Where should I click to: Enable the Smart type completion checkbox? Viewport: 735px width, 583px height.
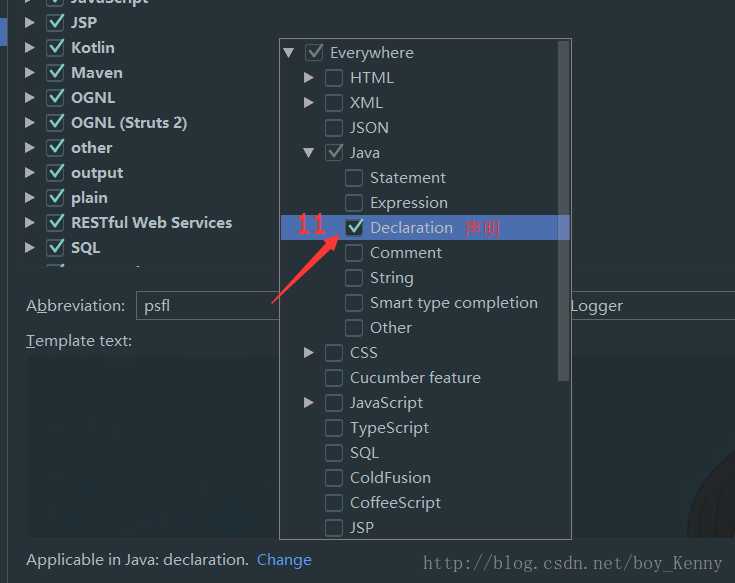click(354, 303)
